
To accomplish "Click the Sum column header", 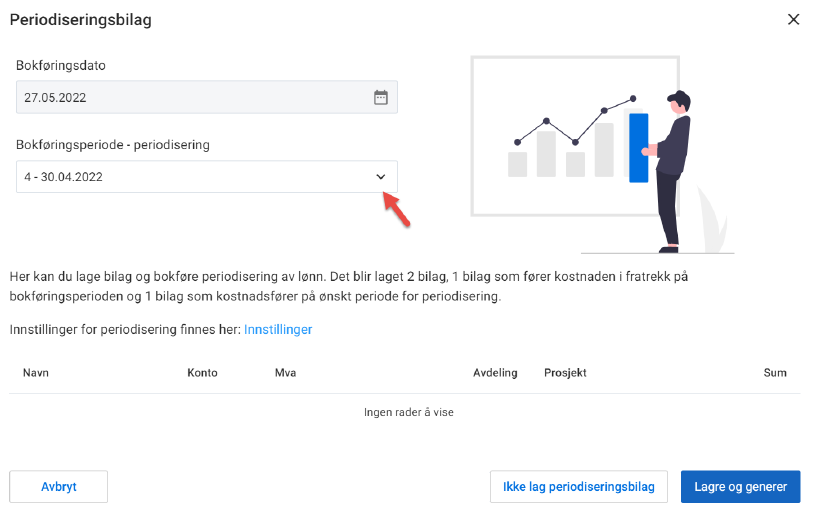I will (x=775, y=373).
